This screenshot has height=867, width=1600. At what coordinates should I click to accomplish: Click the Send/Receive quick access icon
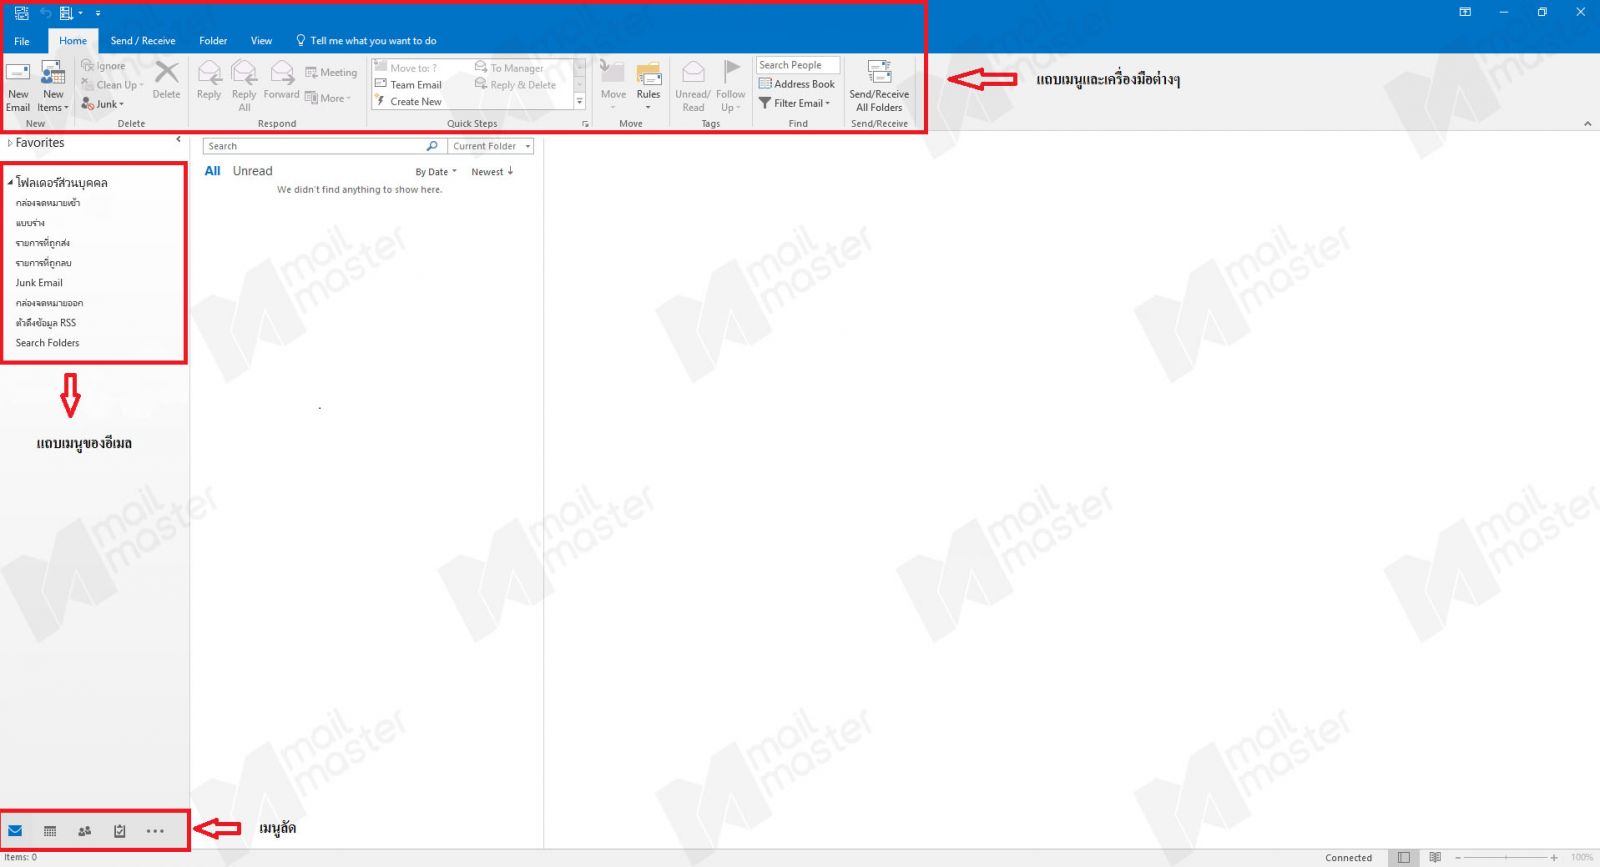tap(21, 13)
